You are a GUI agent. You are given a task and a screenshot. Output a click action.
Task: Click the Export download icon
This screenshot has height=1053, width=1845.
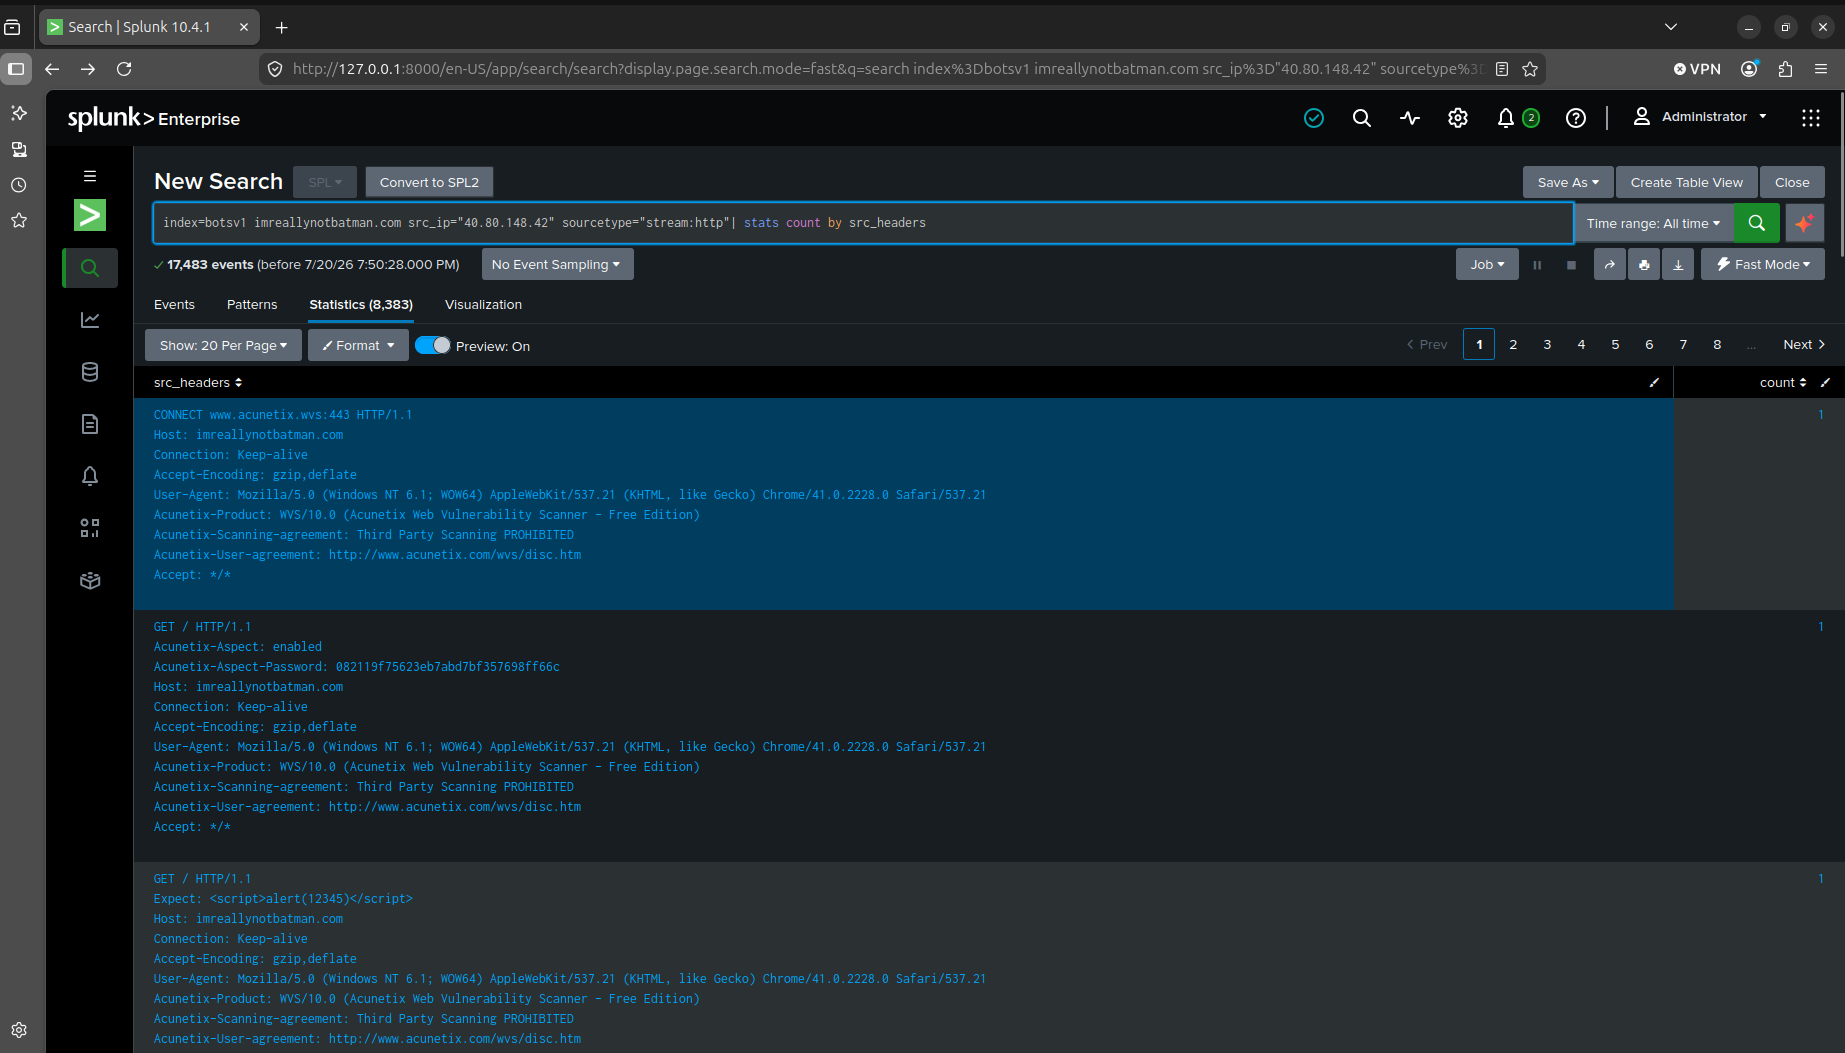tap(1678, 265)
